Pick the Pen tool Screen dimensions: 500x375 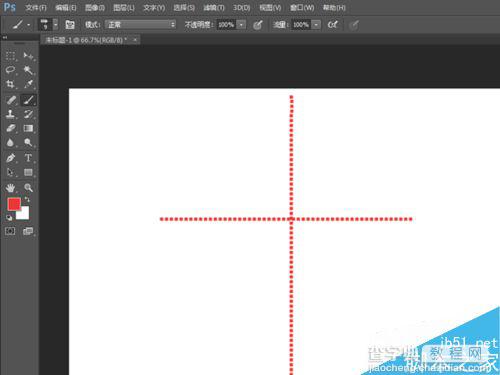[x=10, y=158]
